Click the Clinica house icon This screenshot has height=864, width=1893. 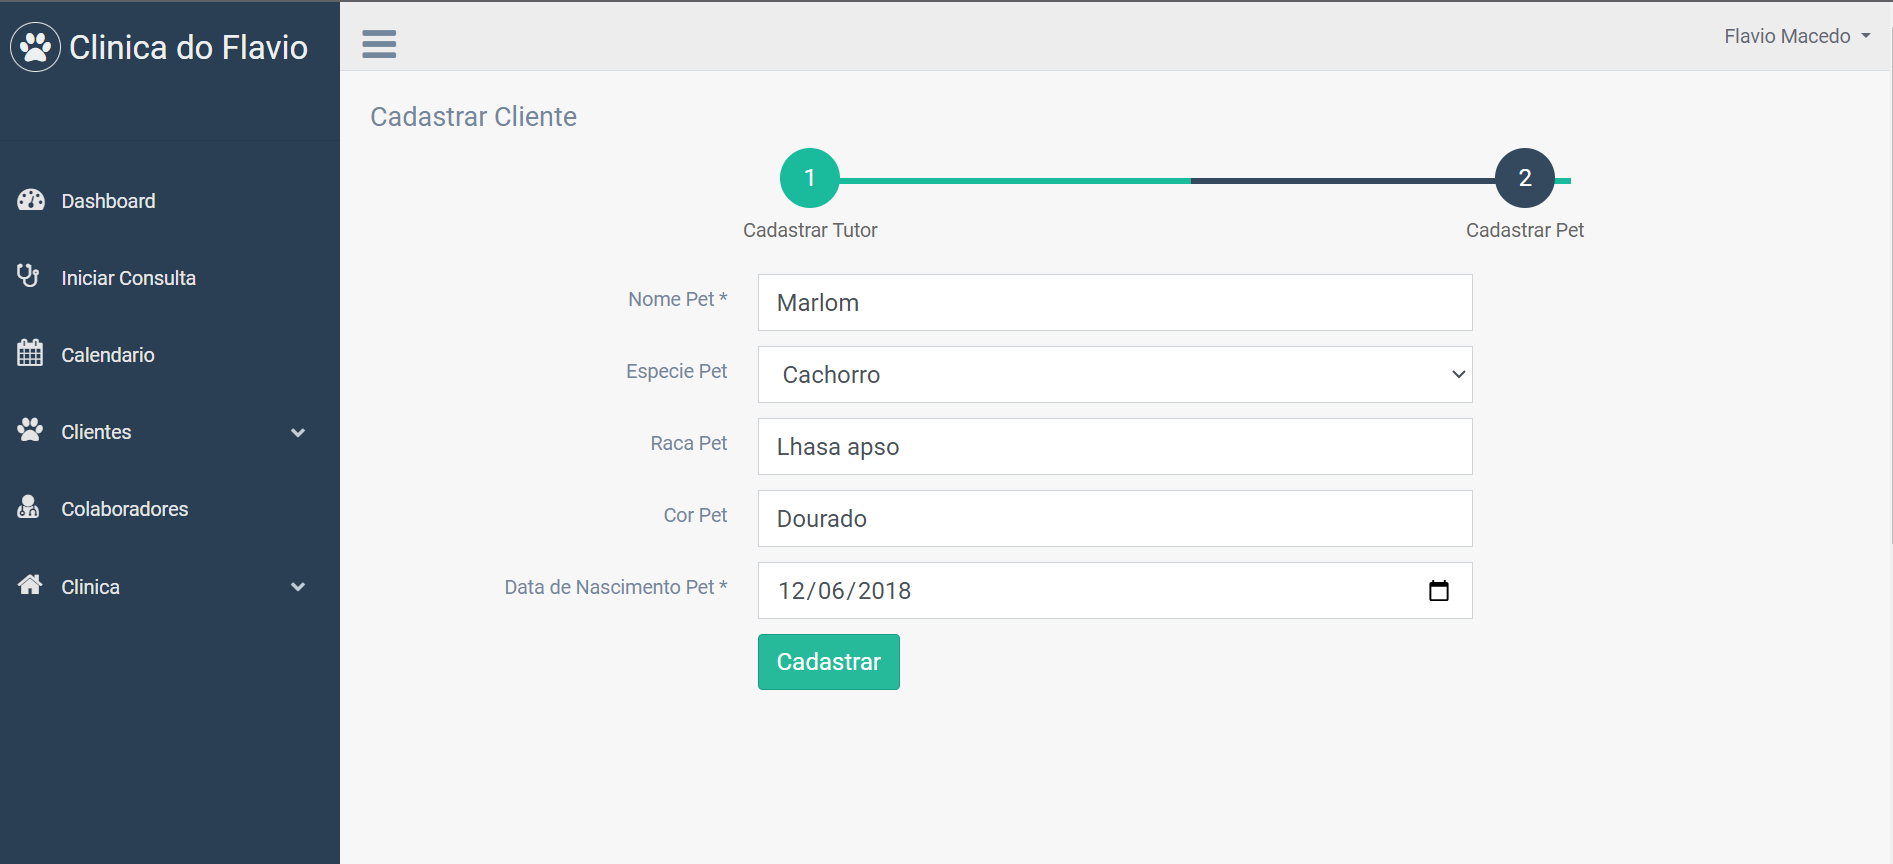point(30,585)
